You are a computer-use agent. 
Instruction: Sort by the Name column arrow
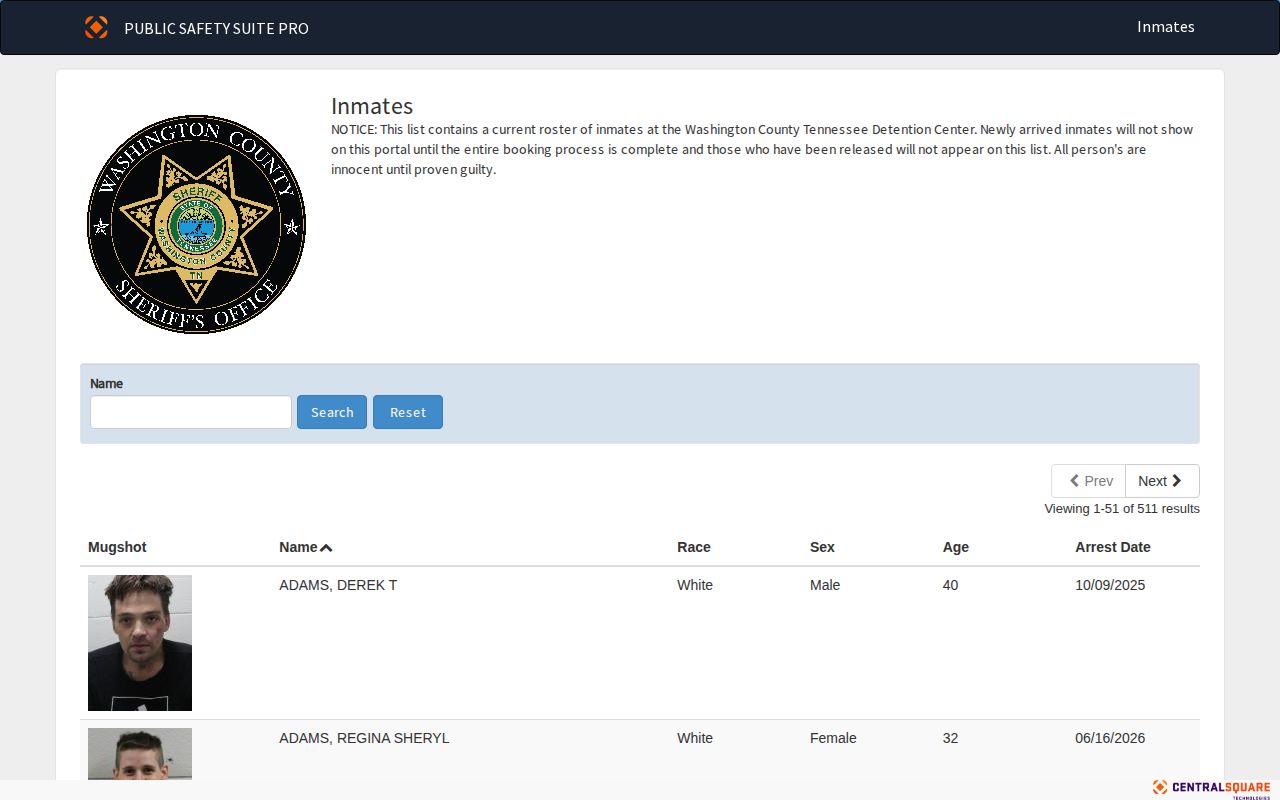[x=326, y=547]
